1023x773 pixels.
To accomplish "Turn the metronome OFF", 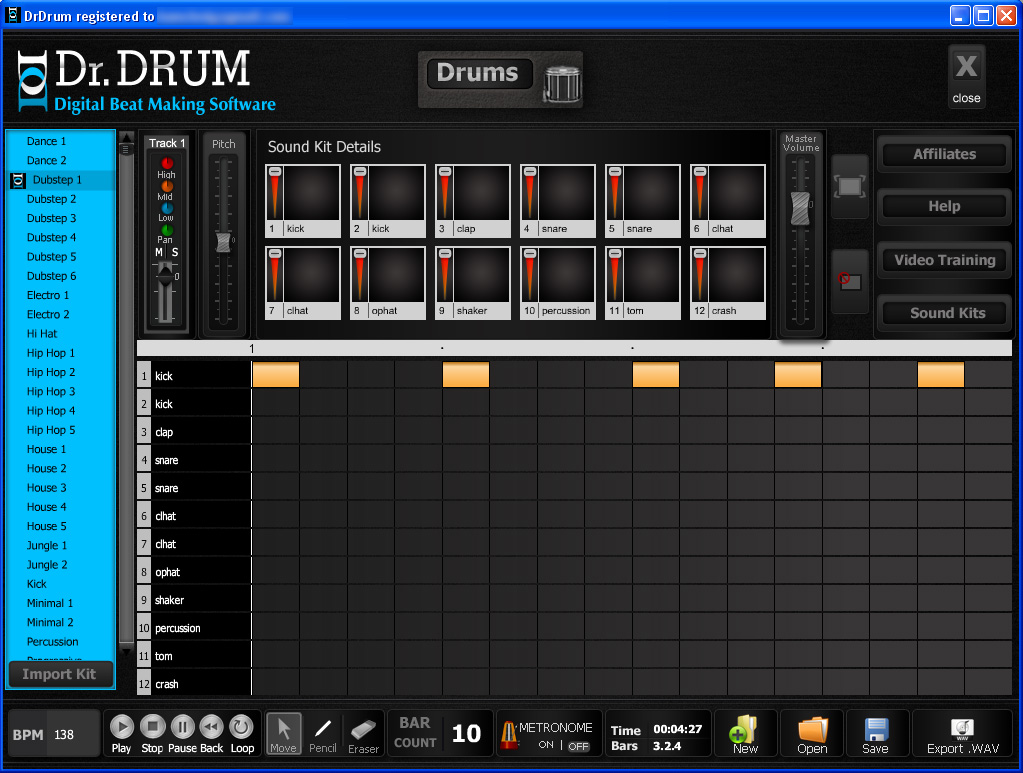I will (x=578, y=746).
